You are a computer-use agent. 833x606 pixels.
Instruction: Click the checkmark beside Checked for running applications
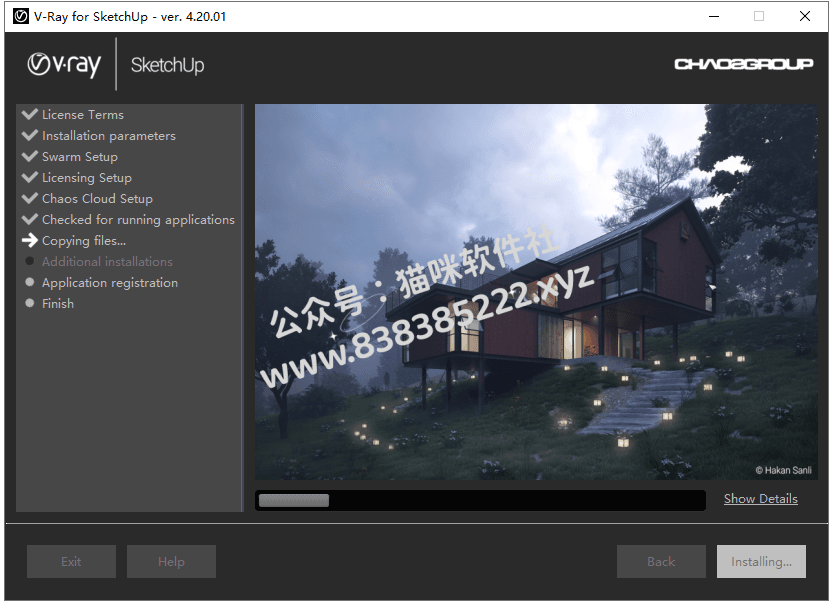coord(30,219)
